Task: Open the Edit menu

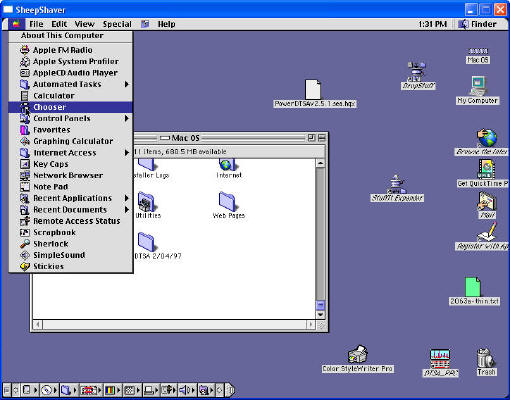Action: [x=59, y=24]
